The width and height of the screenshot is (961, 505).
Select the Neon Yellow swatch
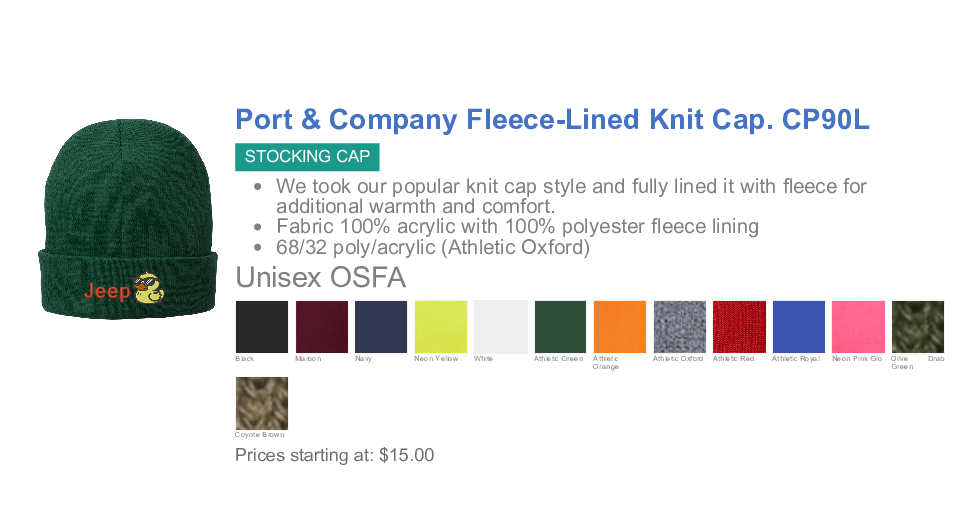pyautogui.click(x=440, y=327)
